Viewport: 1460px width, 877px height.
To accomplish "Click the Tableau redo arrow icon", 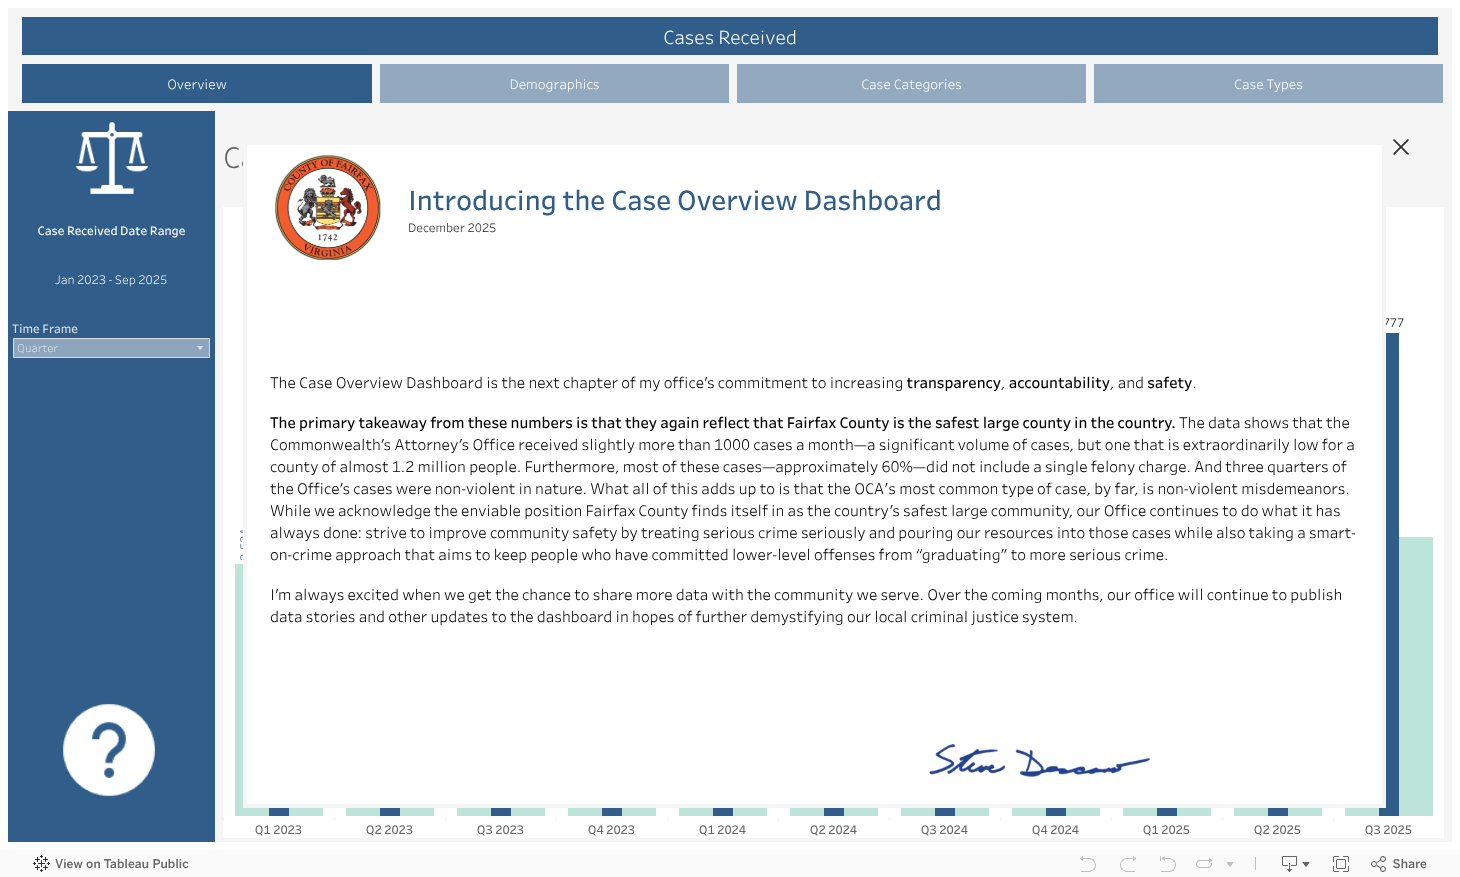I will point(1128,864).
